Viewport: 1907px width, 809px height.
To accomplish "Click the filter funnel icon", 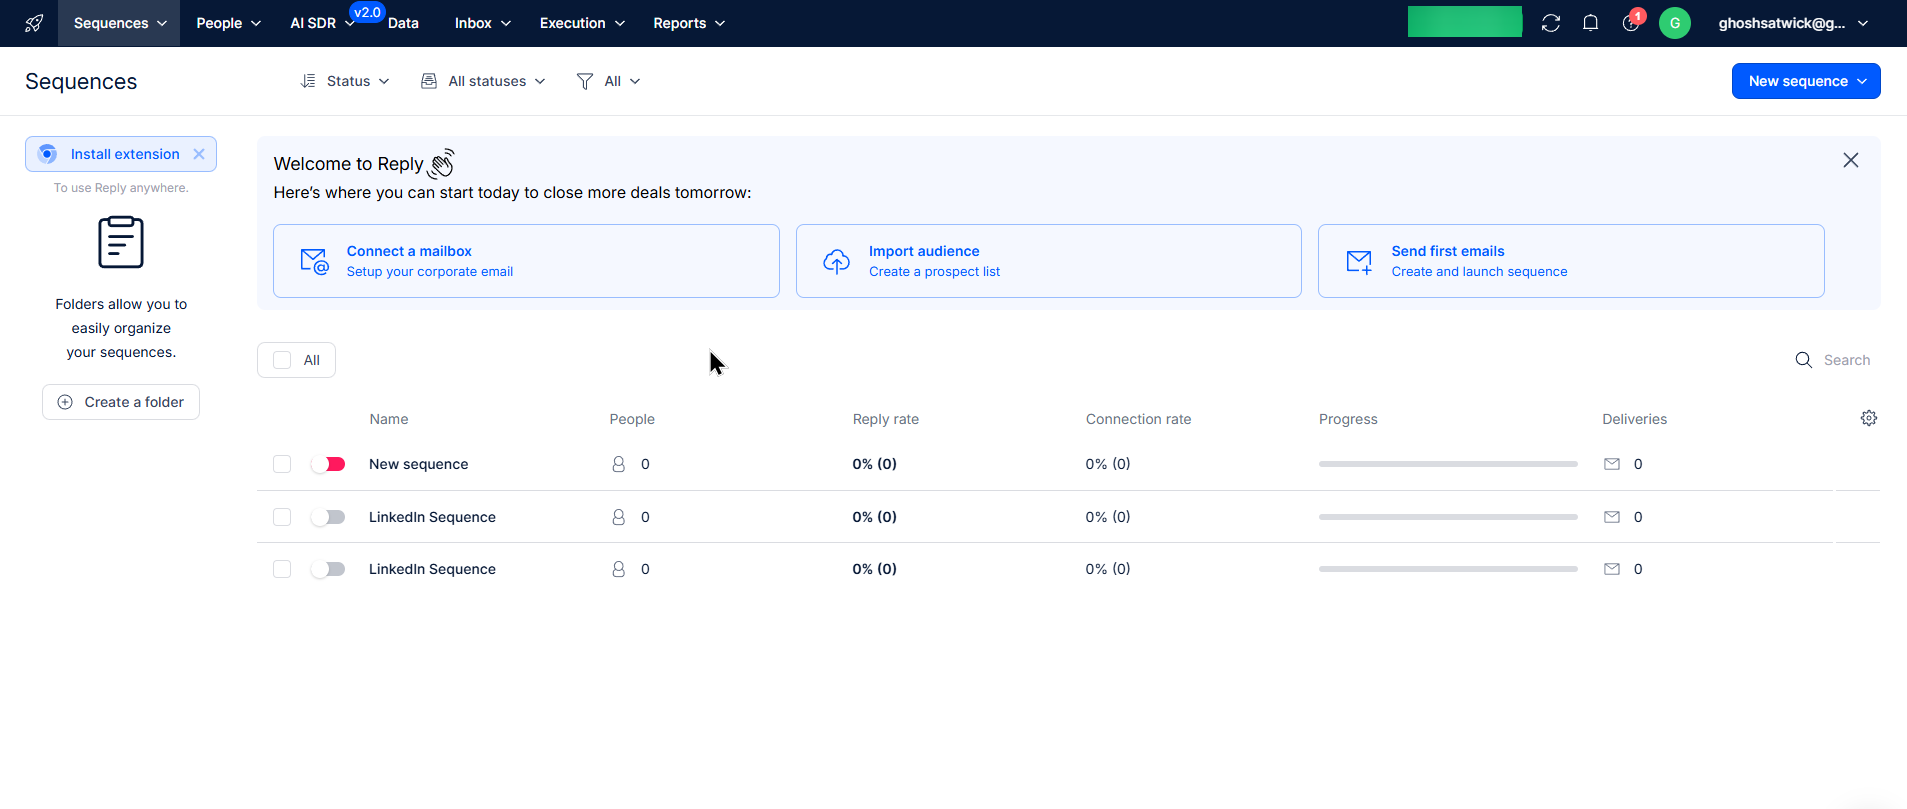I will (x=585, y=81).
